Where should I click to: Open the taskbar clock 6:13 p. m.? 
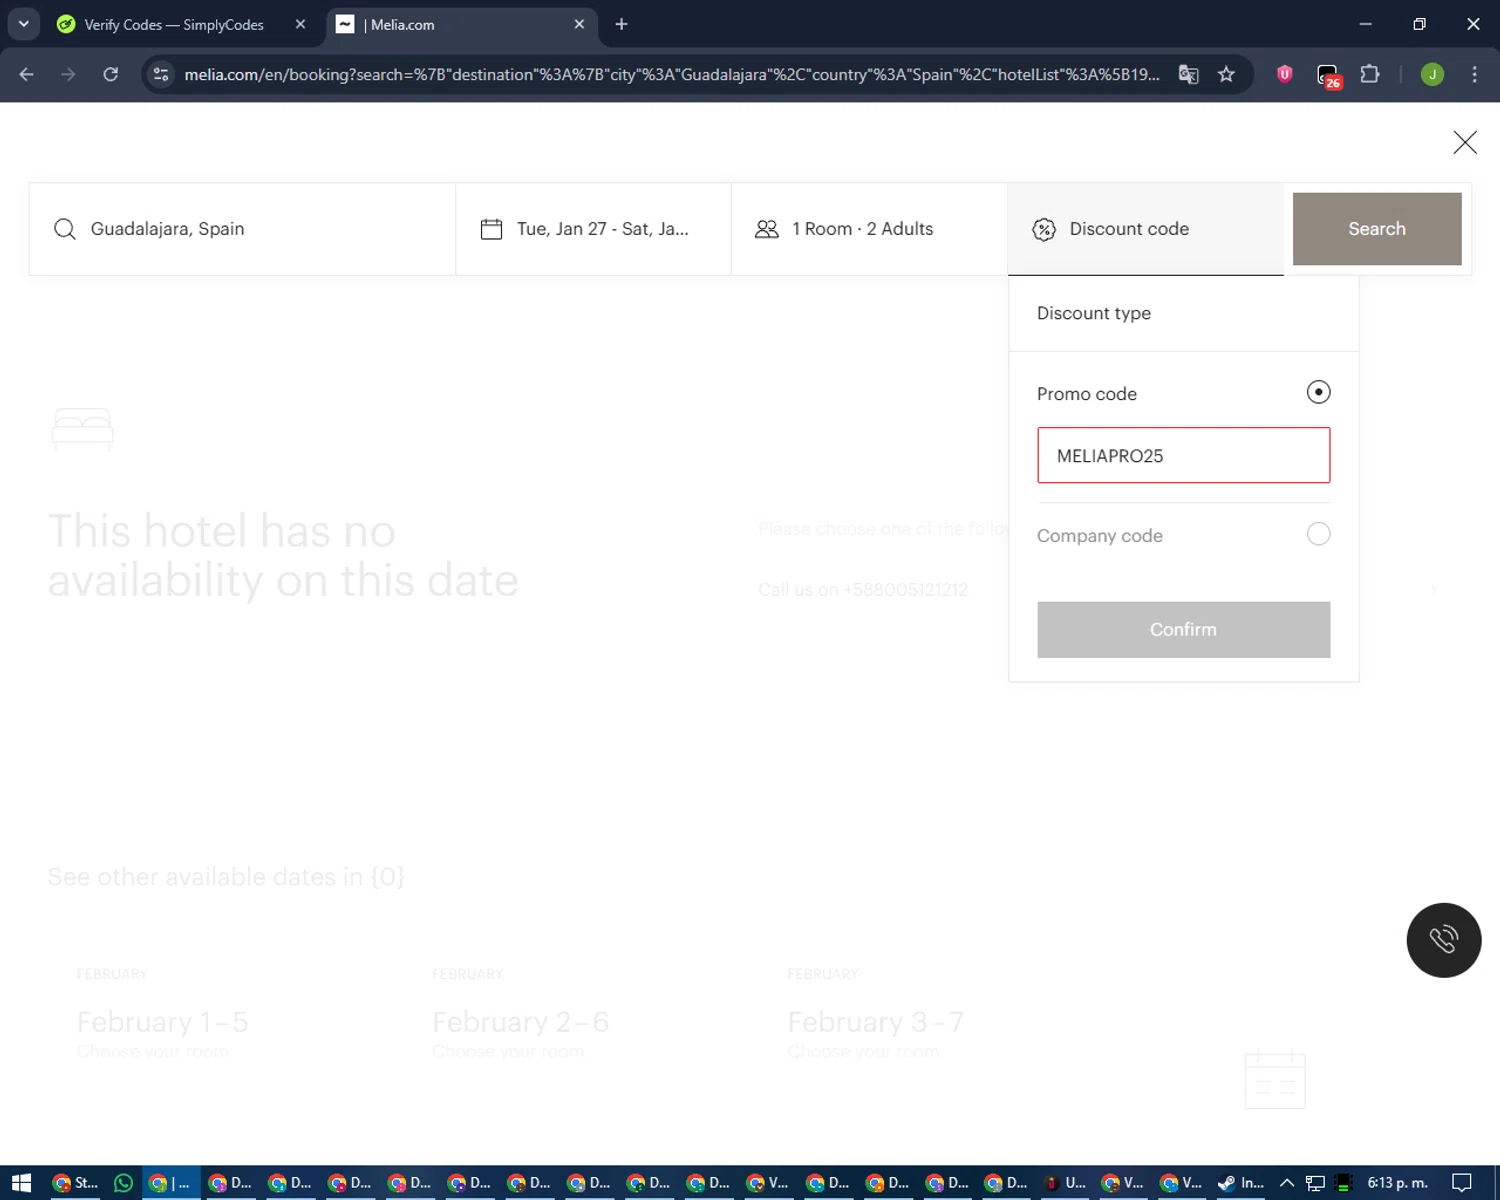point(1397,1183)
